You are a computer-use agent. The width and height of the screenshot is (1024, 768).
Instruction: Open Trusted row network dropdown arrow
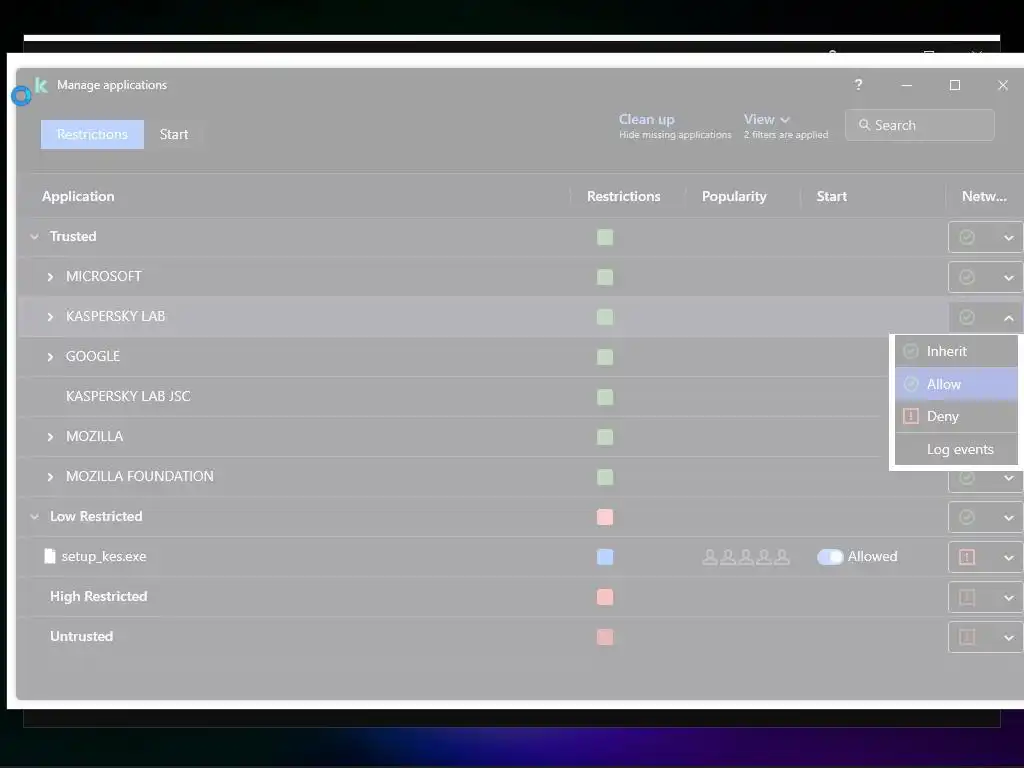[1008, 238]
